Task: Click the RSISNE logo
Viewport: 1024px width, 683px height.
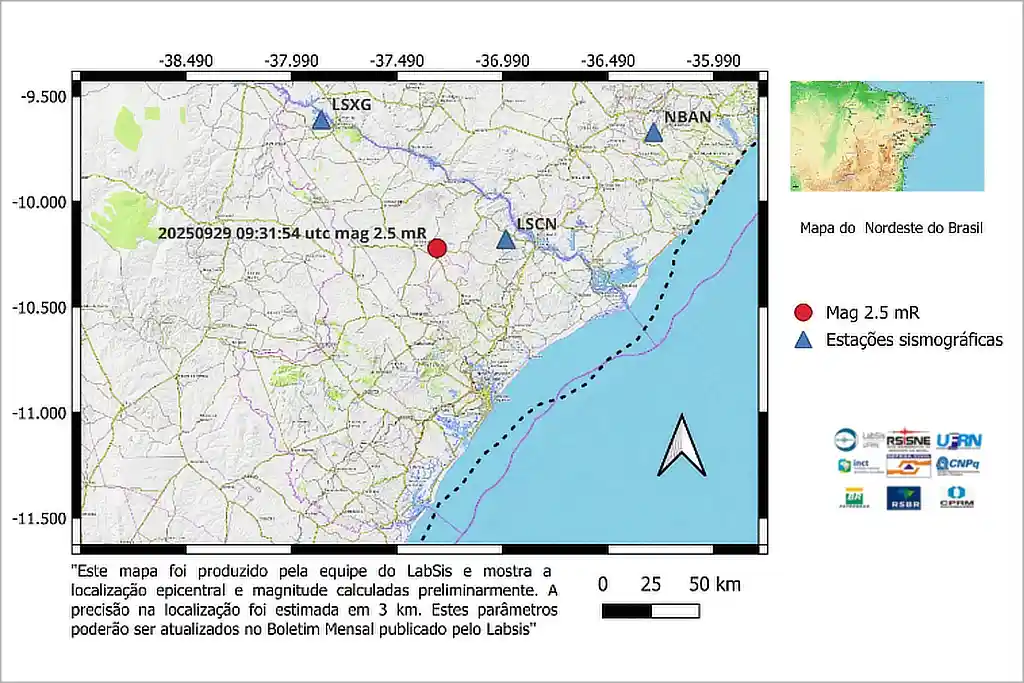Action: tap(908, 439)
